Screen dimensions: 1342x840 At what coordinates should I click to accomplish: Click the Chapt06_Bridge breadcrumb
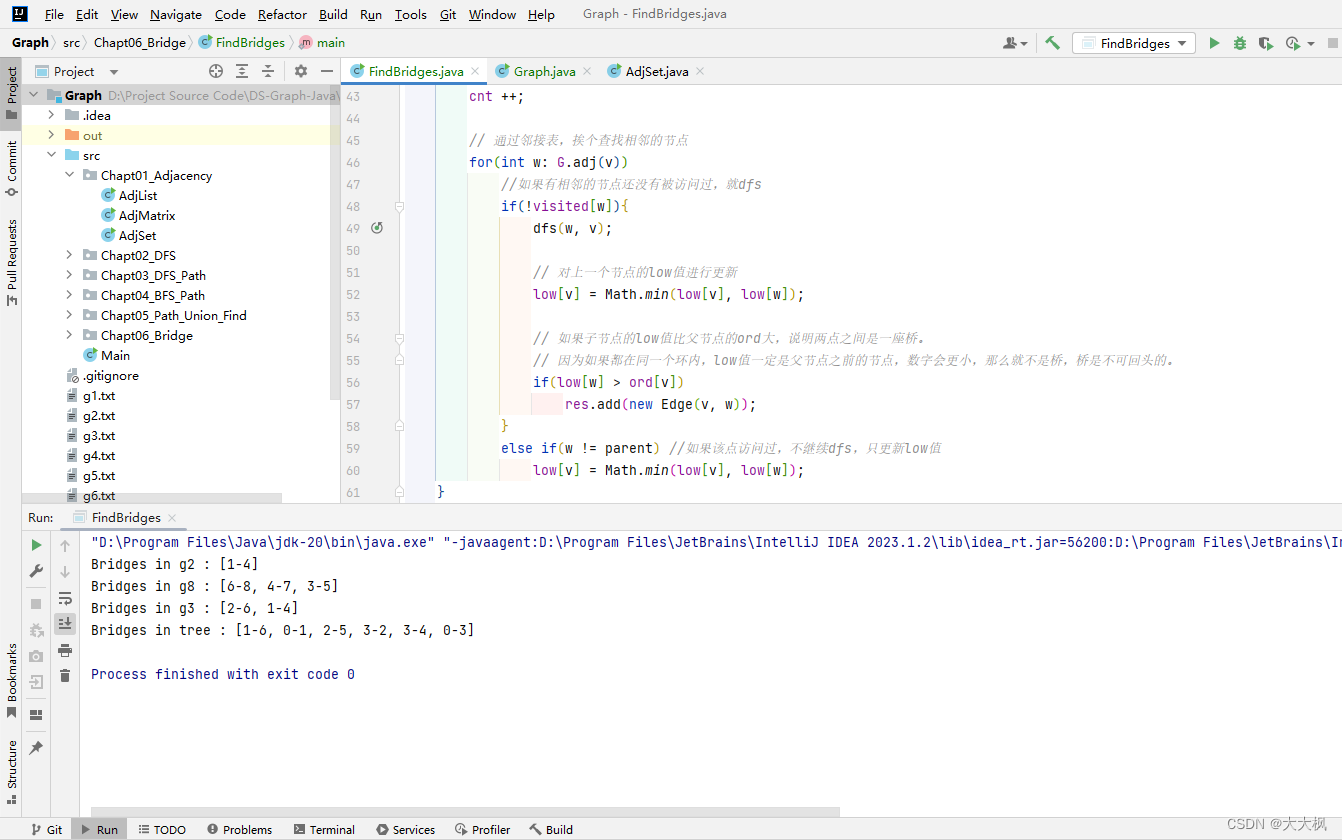click(x=140, y=42)
